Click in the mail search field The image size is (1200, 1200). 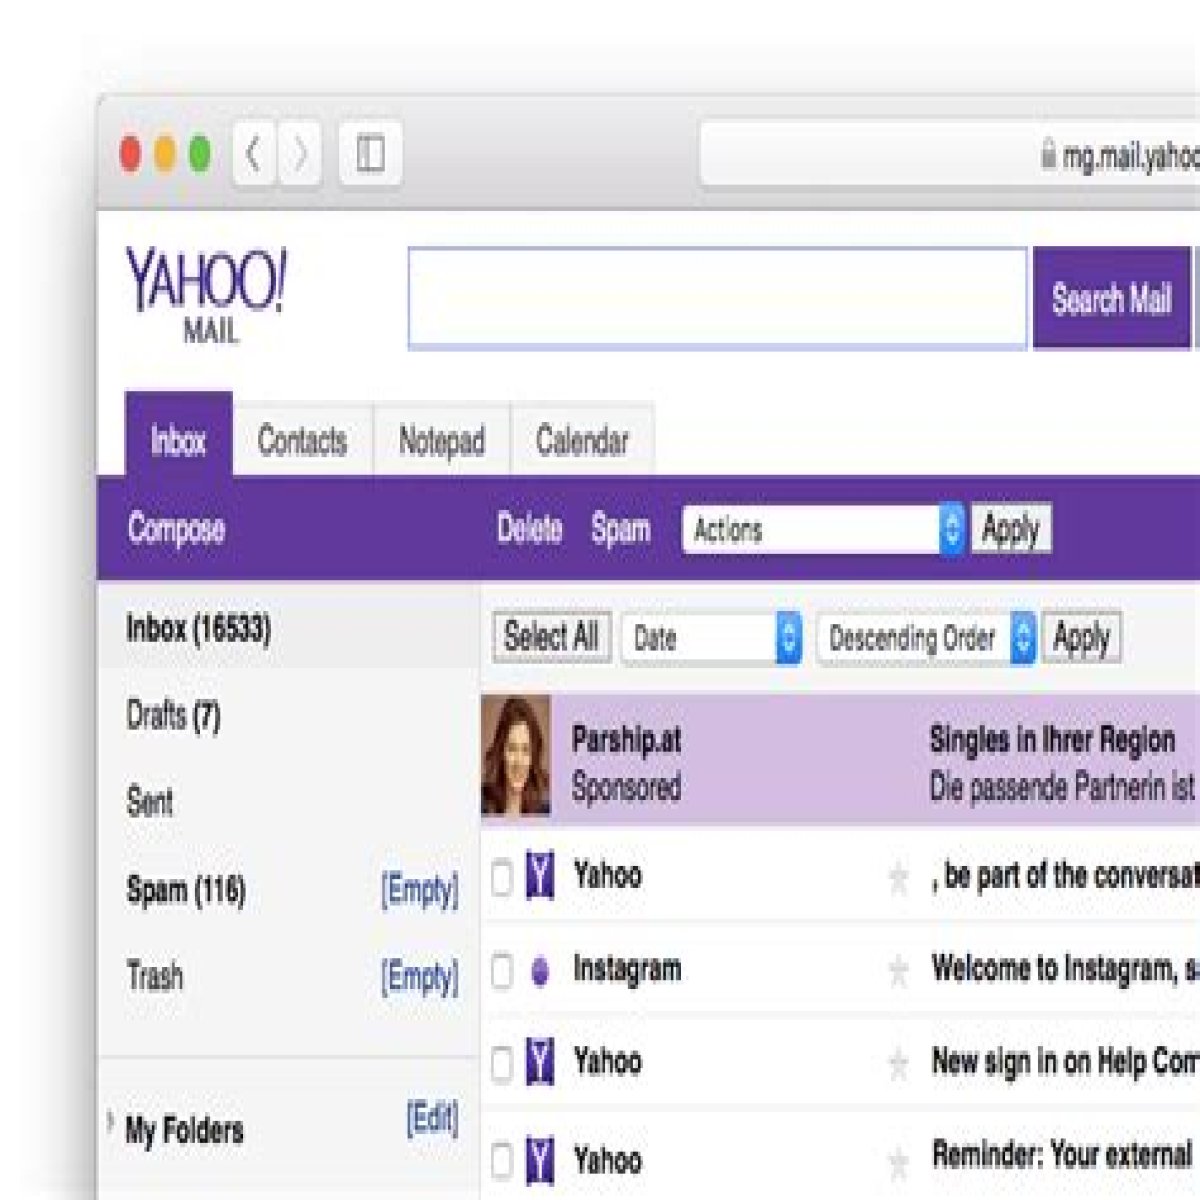tap(717, 298)
